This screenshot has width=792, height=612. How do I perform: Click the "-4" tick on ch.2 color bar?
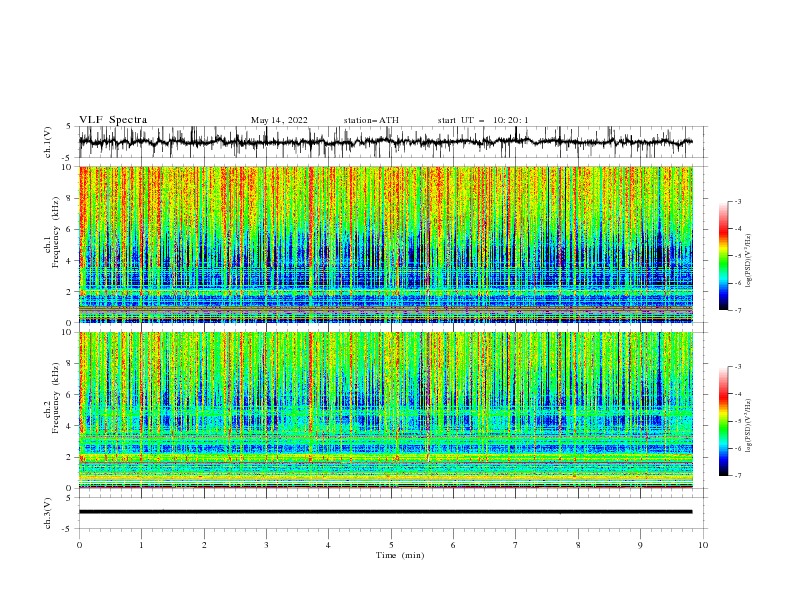pyautogui.click(x=737, y=394)
